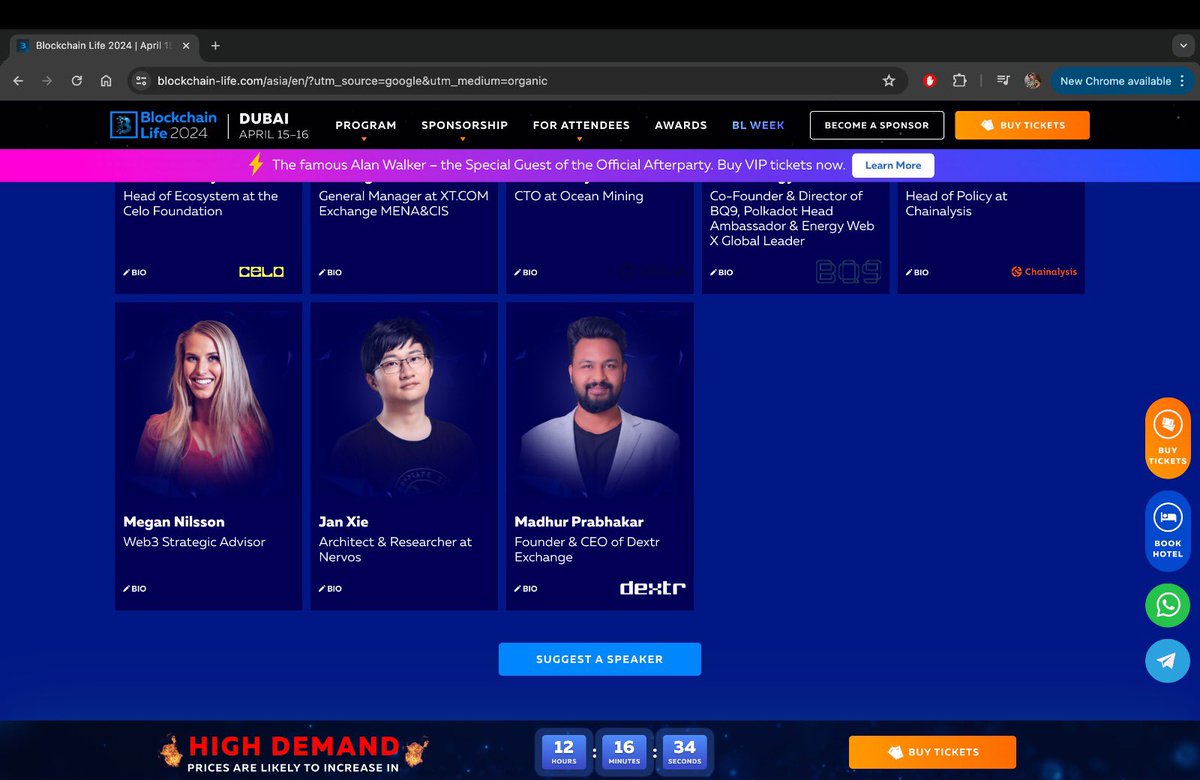Click 'Architect & Researcher at Nervos' text
Screen dimensions: 1200x780
point(395,549)
